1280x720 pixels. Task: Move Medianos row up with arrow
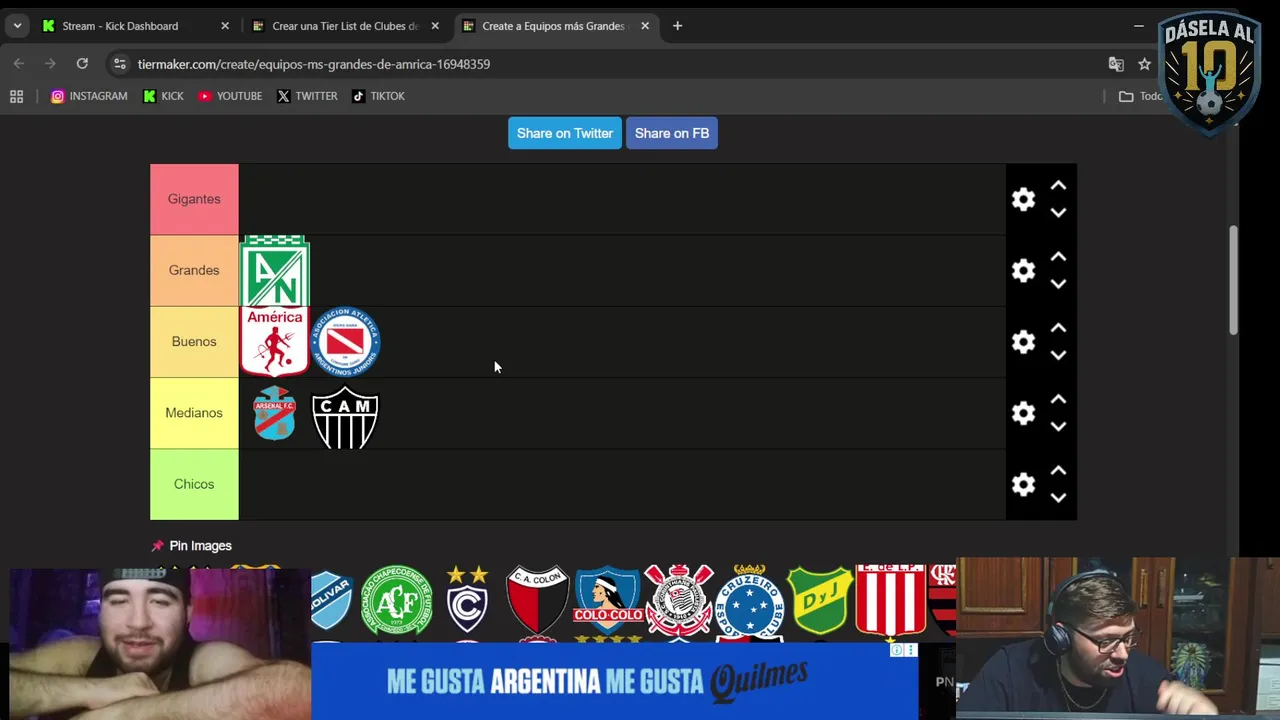pyautogui.click(x=1058, y=400)
